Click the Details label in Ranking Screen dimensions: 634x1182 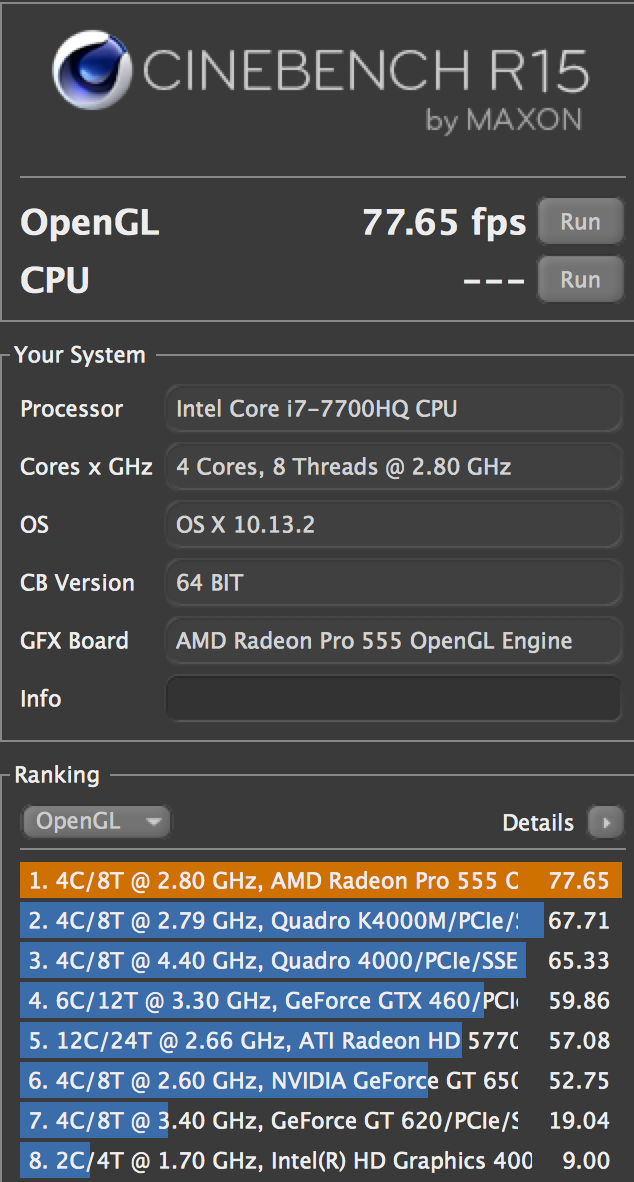538,823
